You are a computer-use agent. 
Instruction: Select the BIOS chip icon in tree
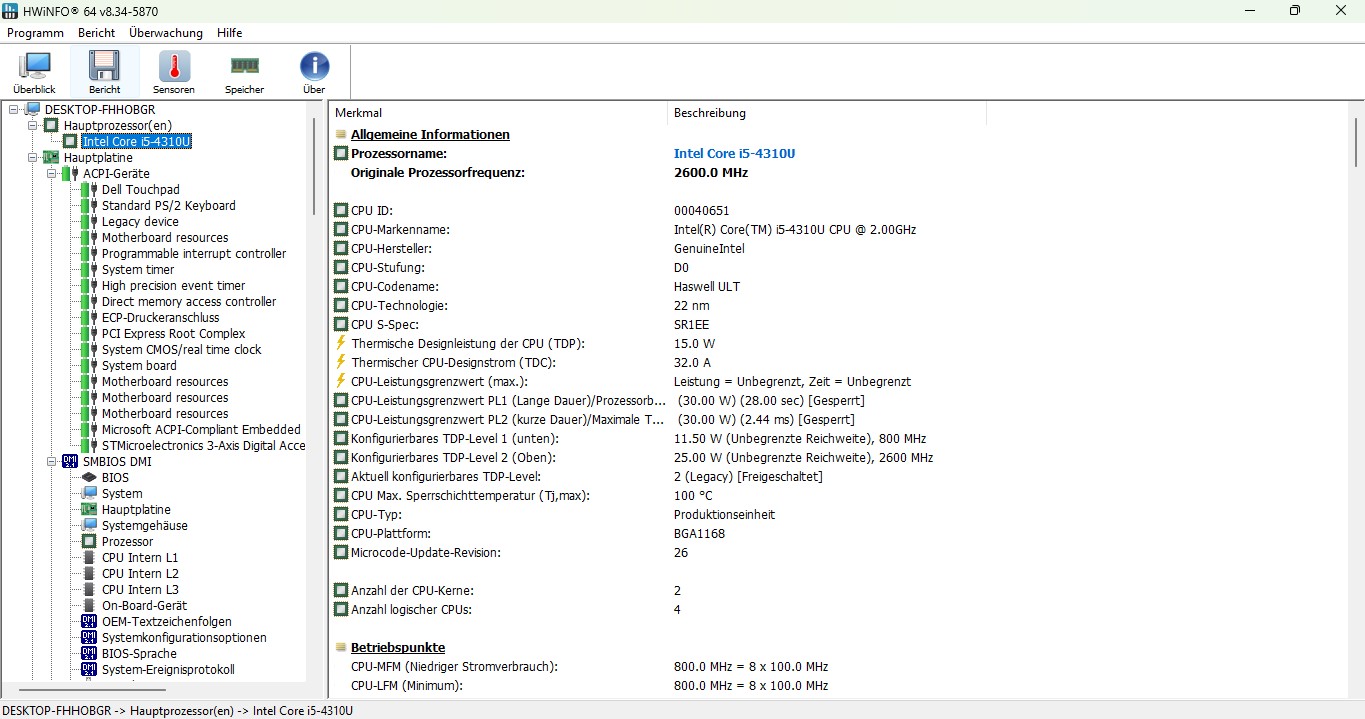[x=90, y=478]
